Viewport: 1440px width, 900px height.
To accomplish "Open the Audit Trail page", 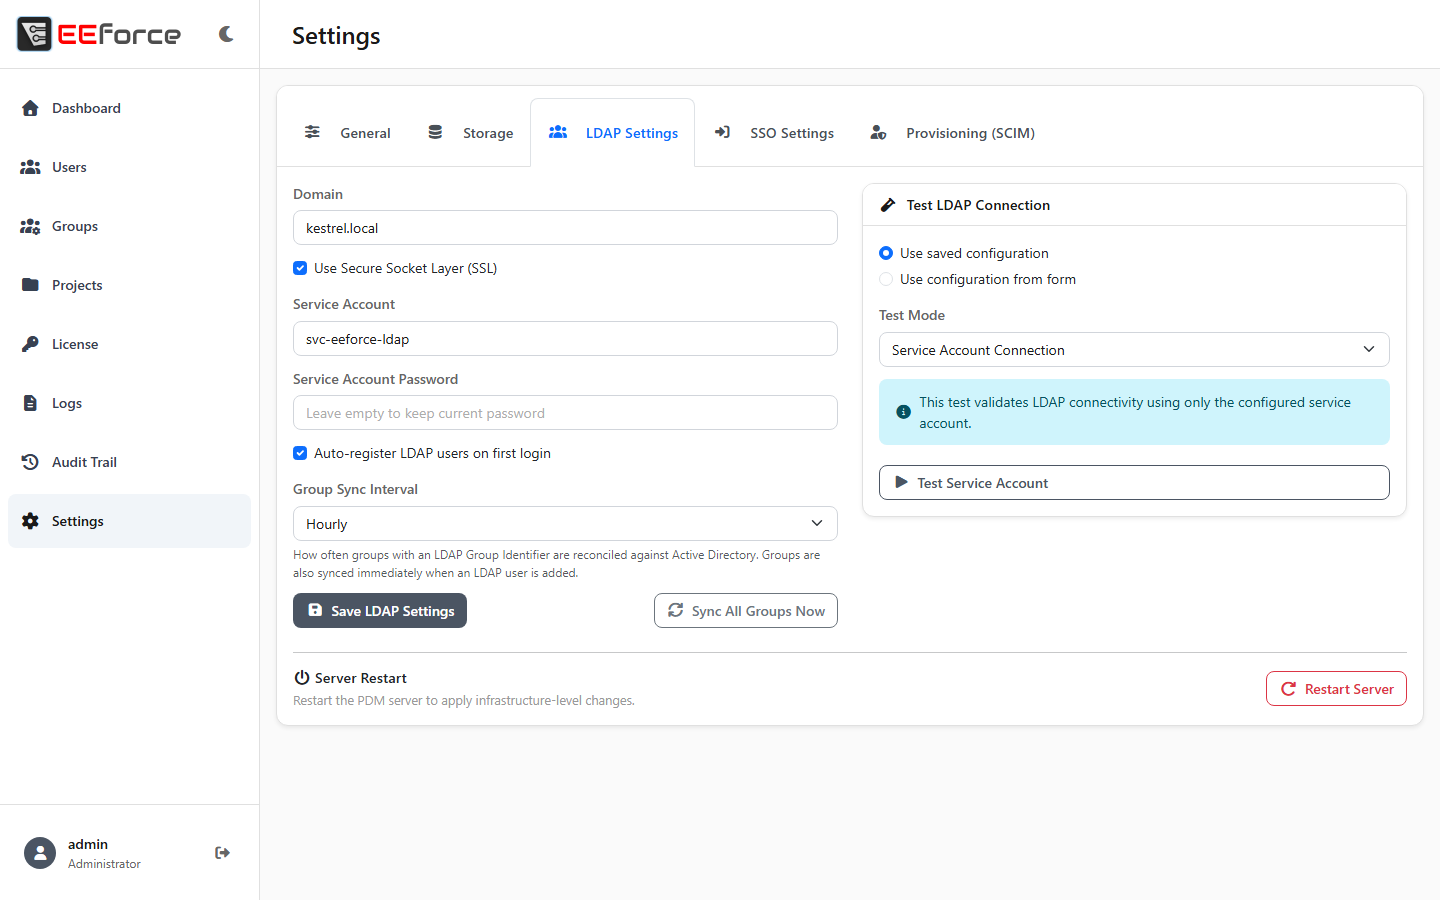I will point(129,462).
